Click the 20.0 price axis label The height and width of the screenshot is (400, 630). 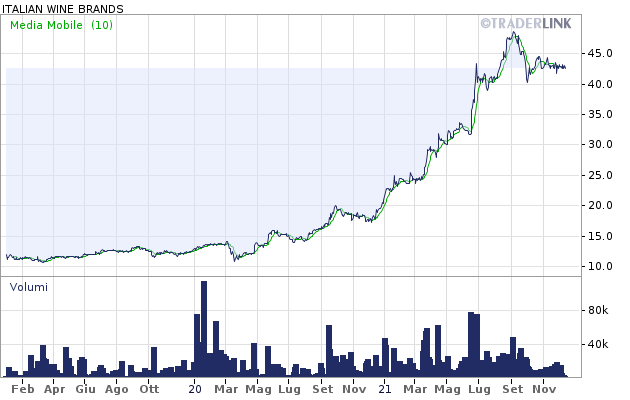point(600,205)
